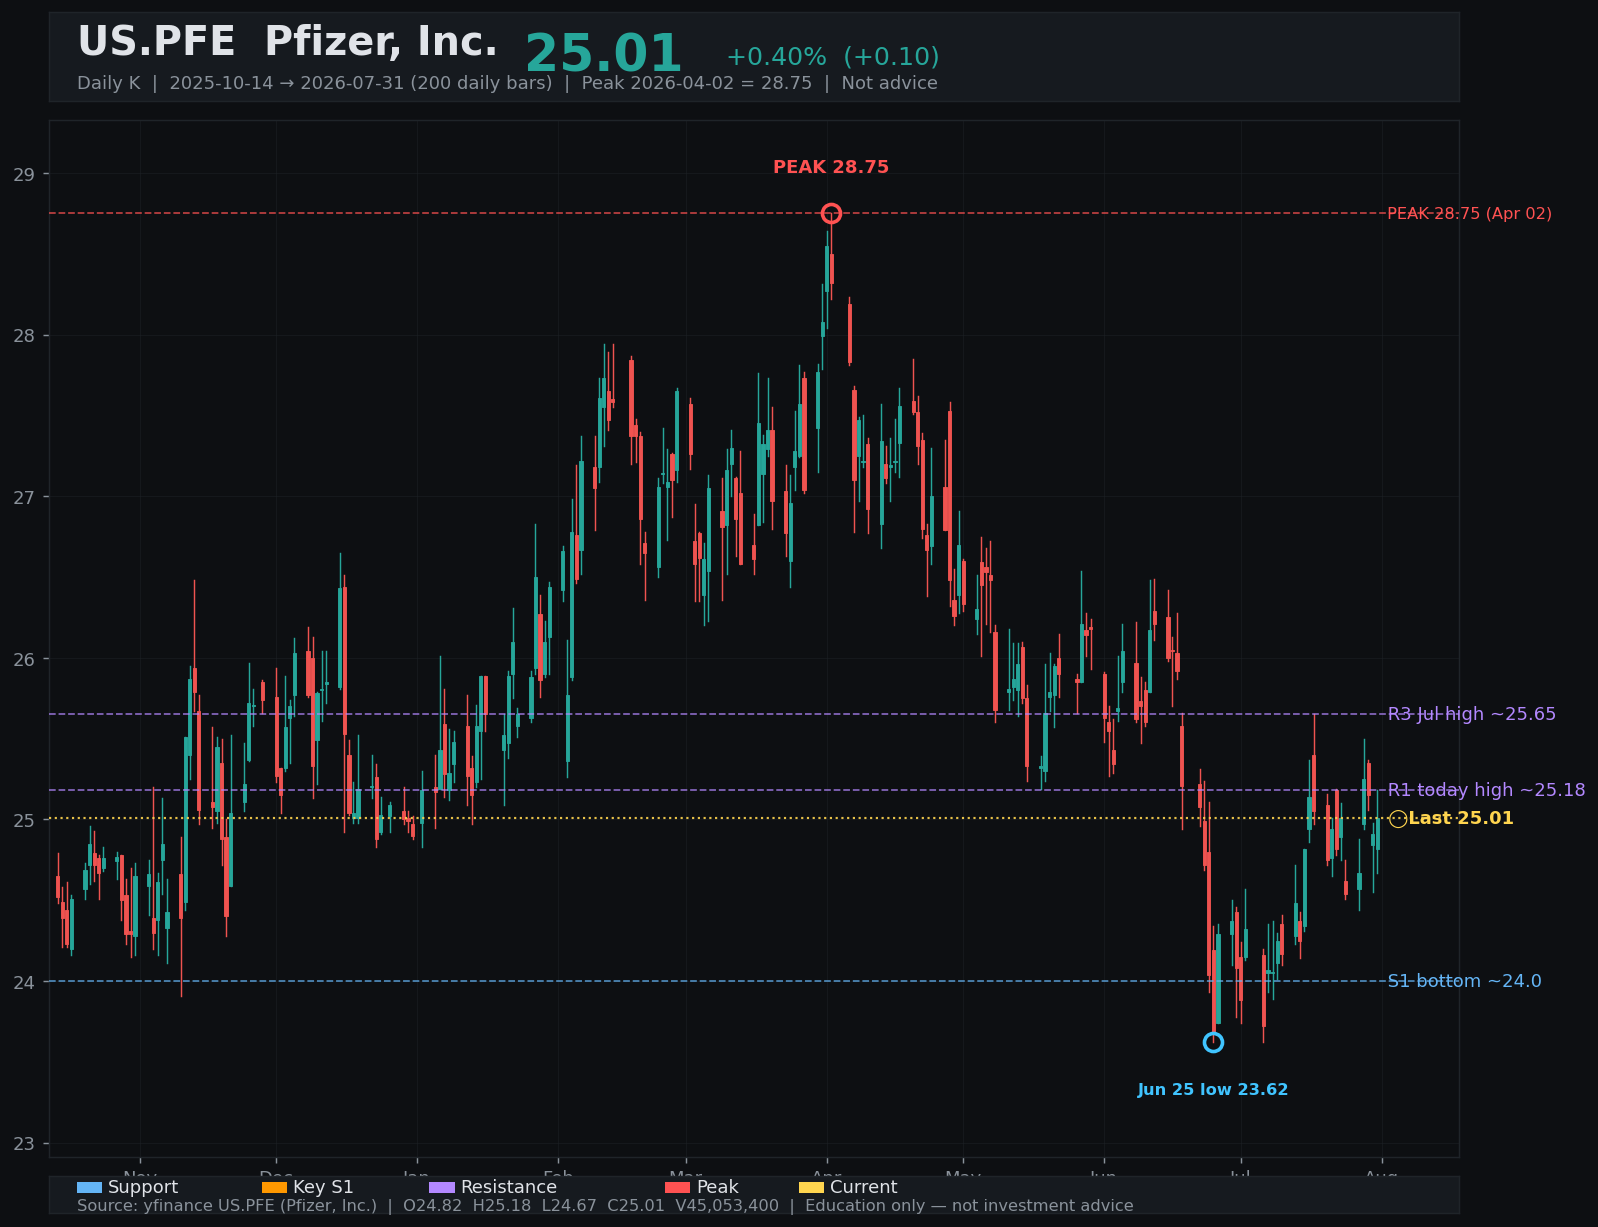The width and height of the screenshot is (1598, 1227).
Task: Click the 23 tick on the price axis
Action: pyautogui.click(x=23, y=1143)
